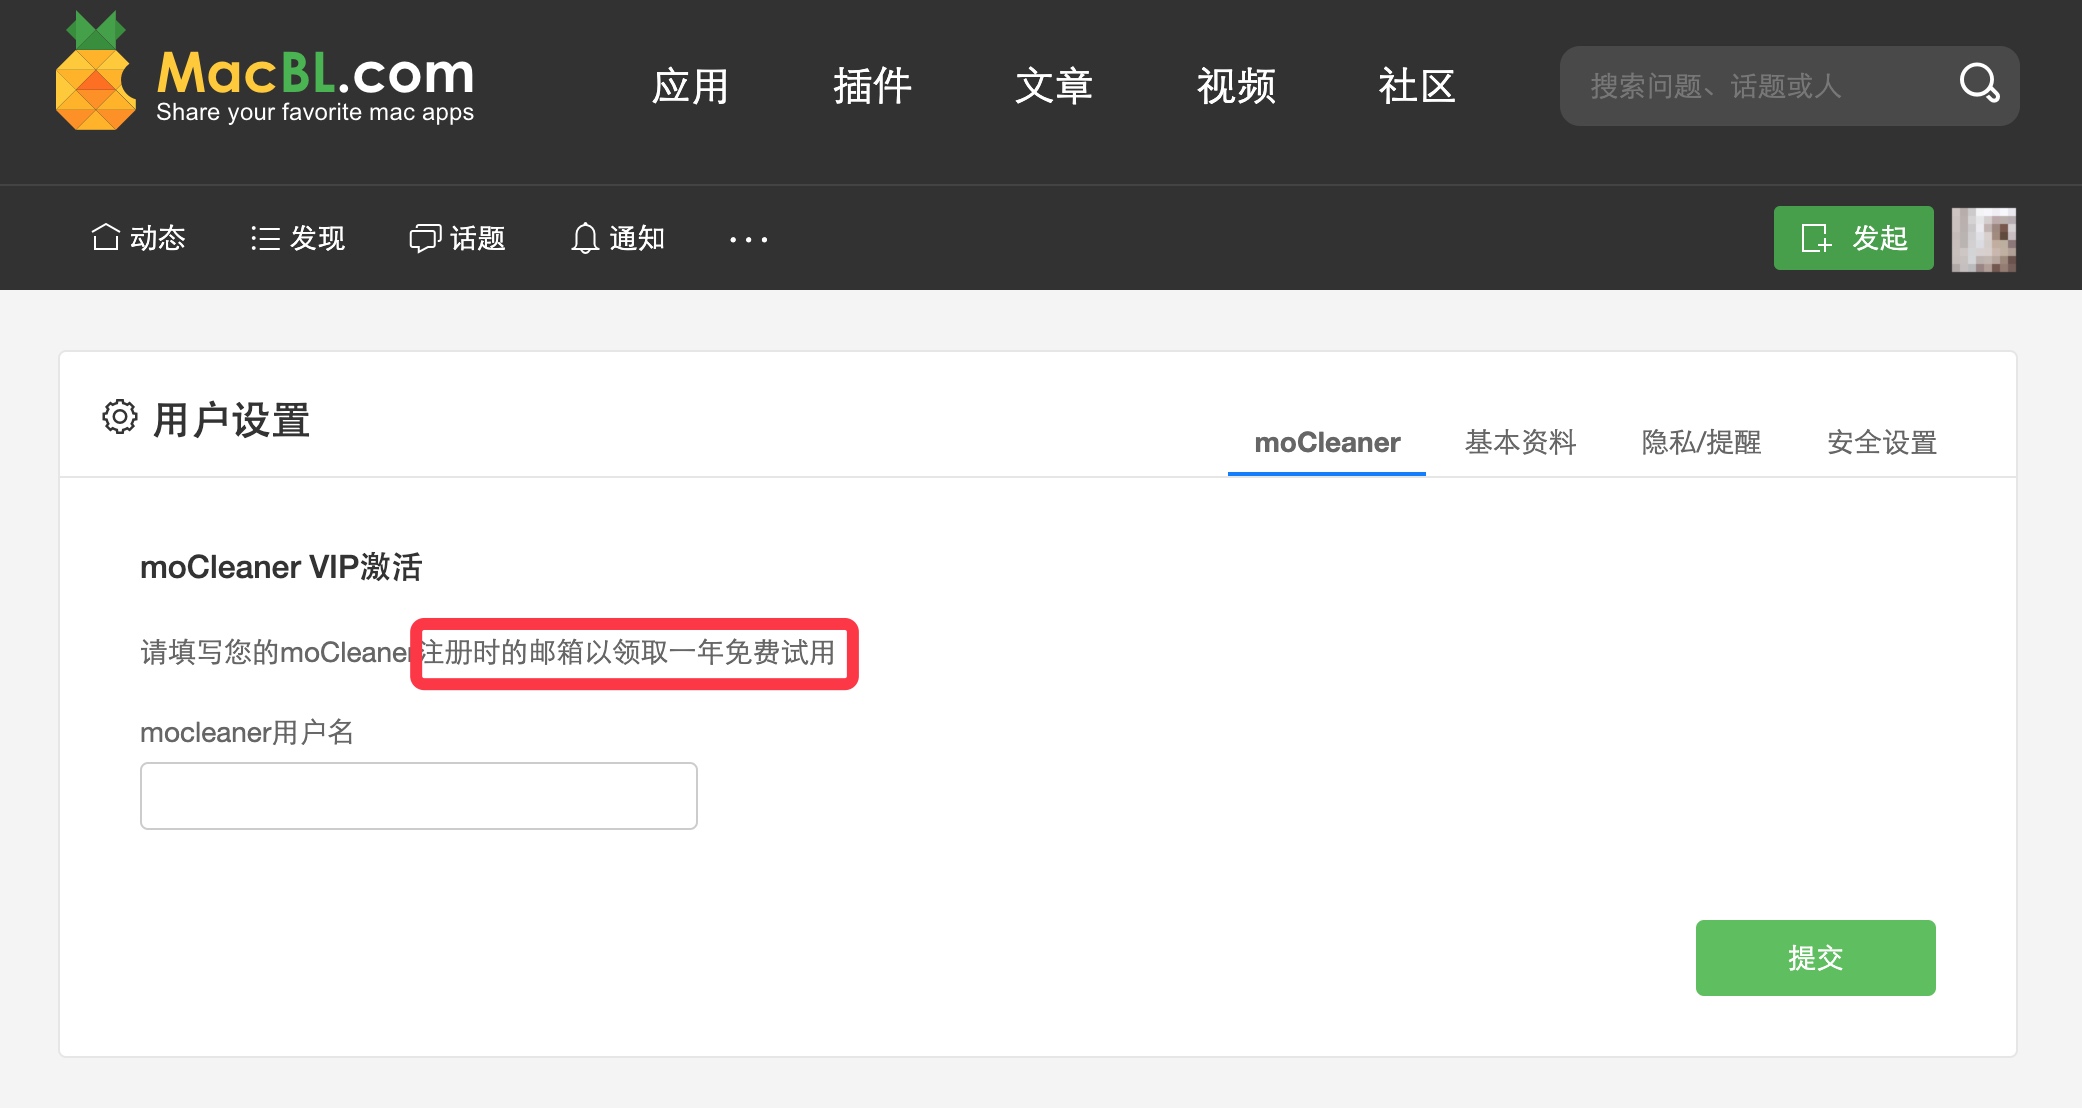Screen dimensions: 2082x1108
Task: Open the 社区 navigation menu
Action: point(1417,86)
